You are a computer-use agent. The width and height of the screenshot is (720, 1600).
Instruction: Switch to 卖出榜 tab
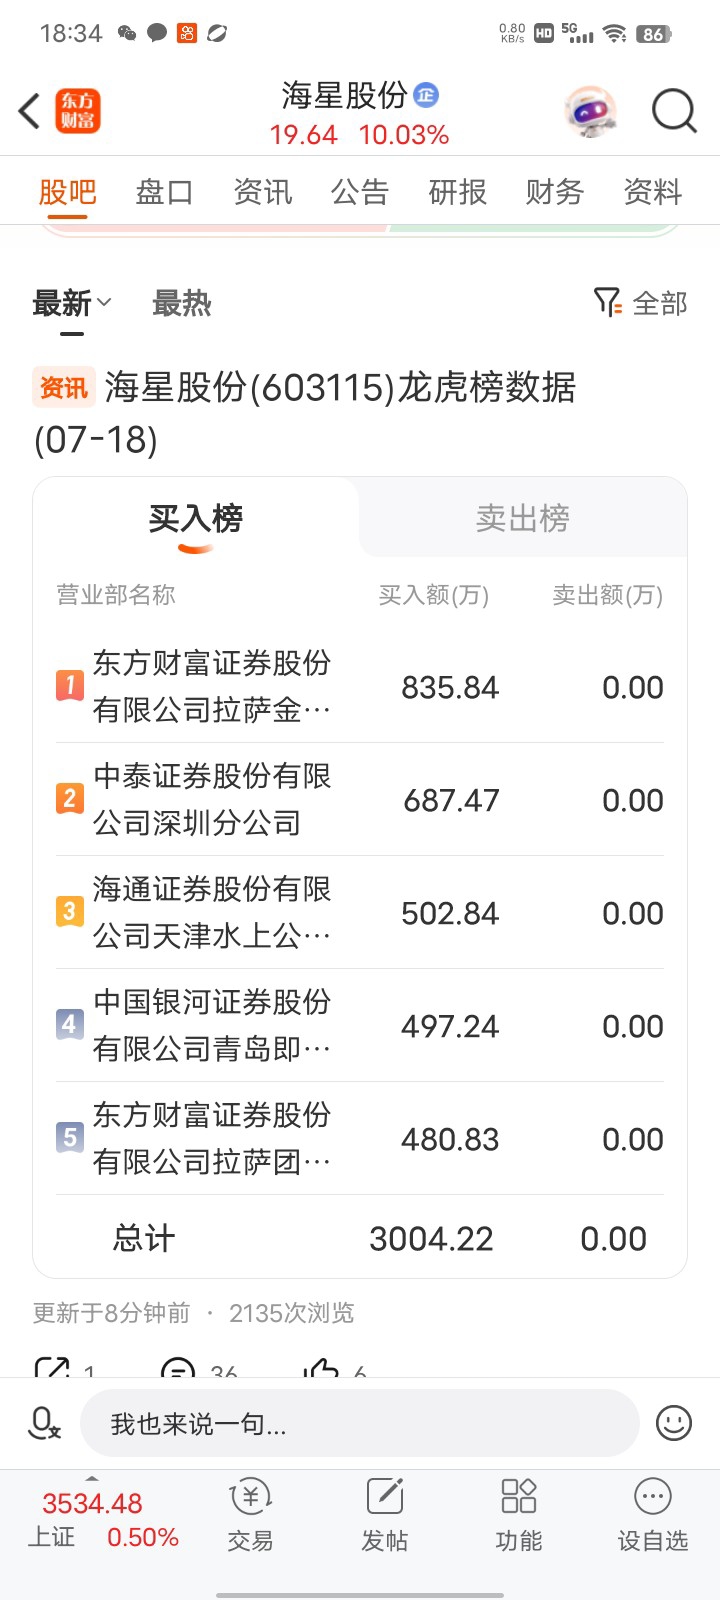click(x=523, y=518)
